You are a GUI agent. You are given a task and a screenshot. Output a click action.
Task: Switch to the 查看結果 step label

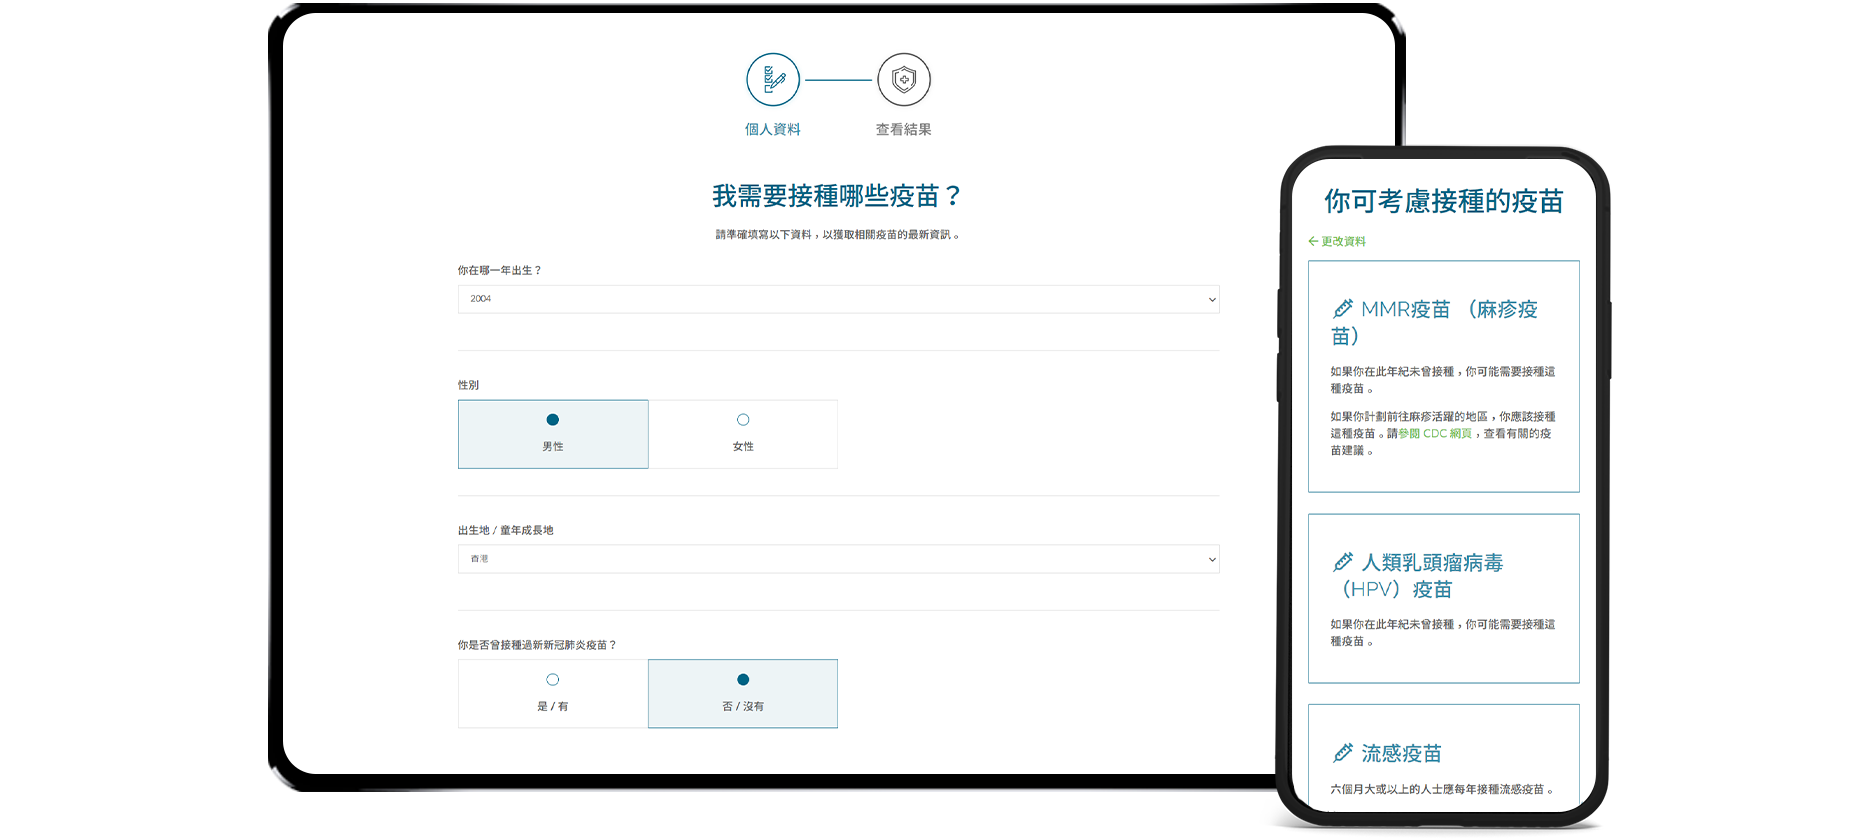click(903, 129)
